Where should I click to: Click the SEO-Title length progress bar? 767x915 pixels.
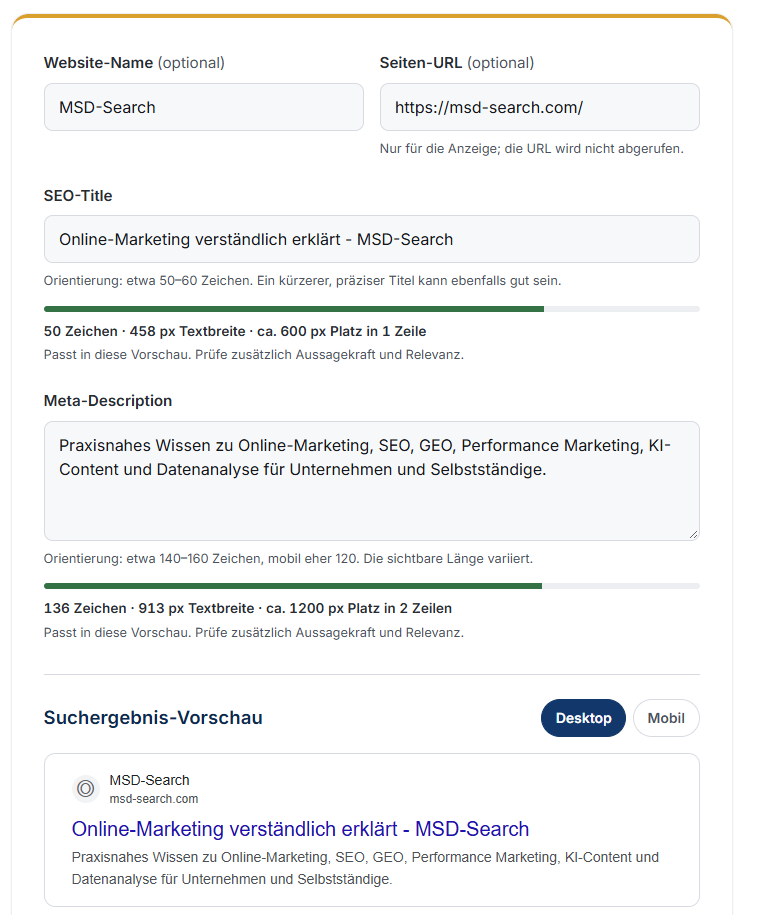tap(372, 309)
